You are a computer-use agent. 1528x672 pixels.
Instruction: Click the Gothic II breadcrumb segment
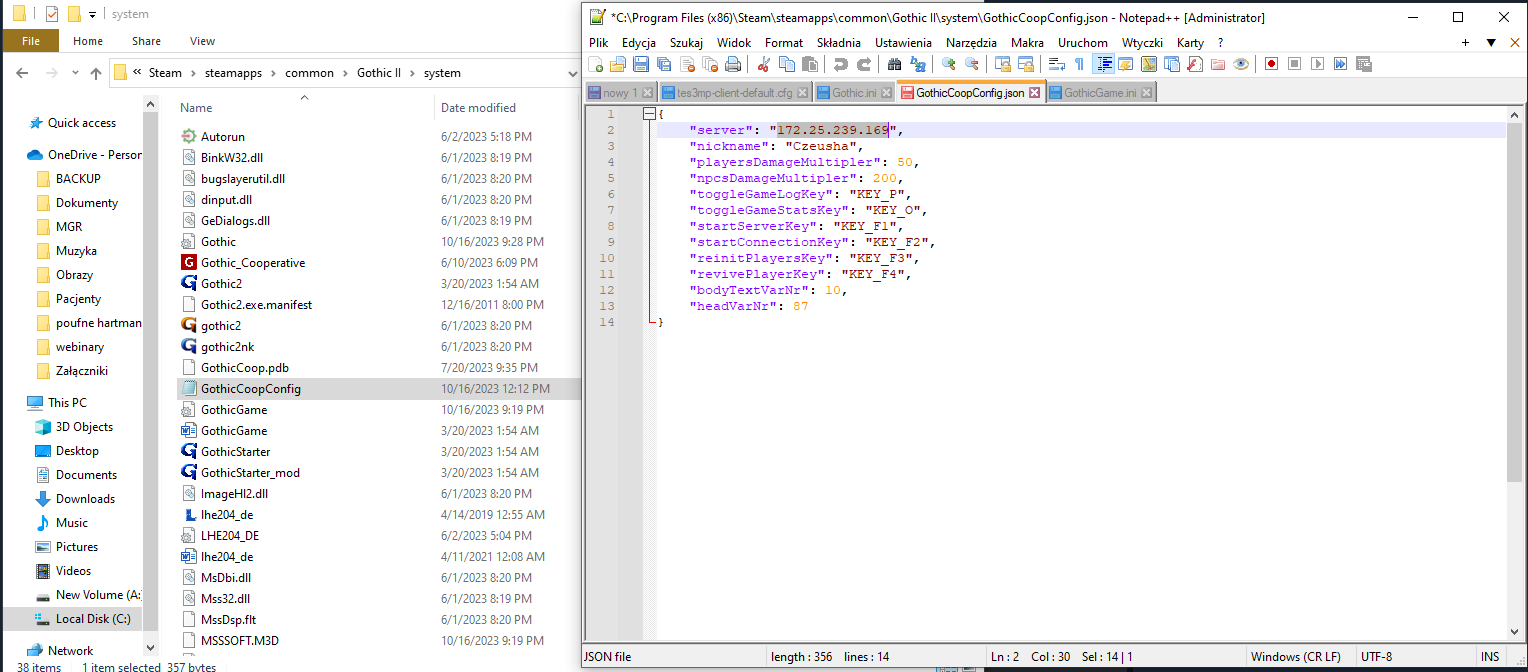tap(379, 73)
